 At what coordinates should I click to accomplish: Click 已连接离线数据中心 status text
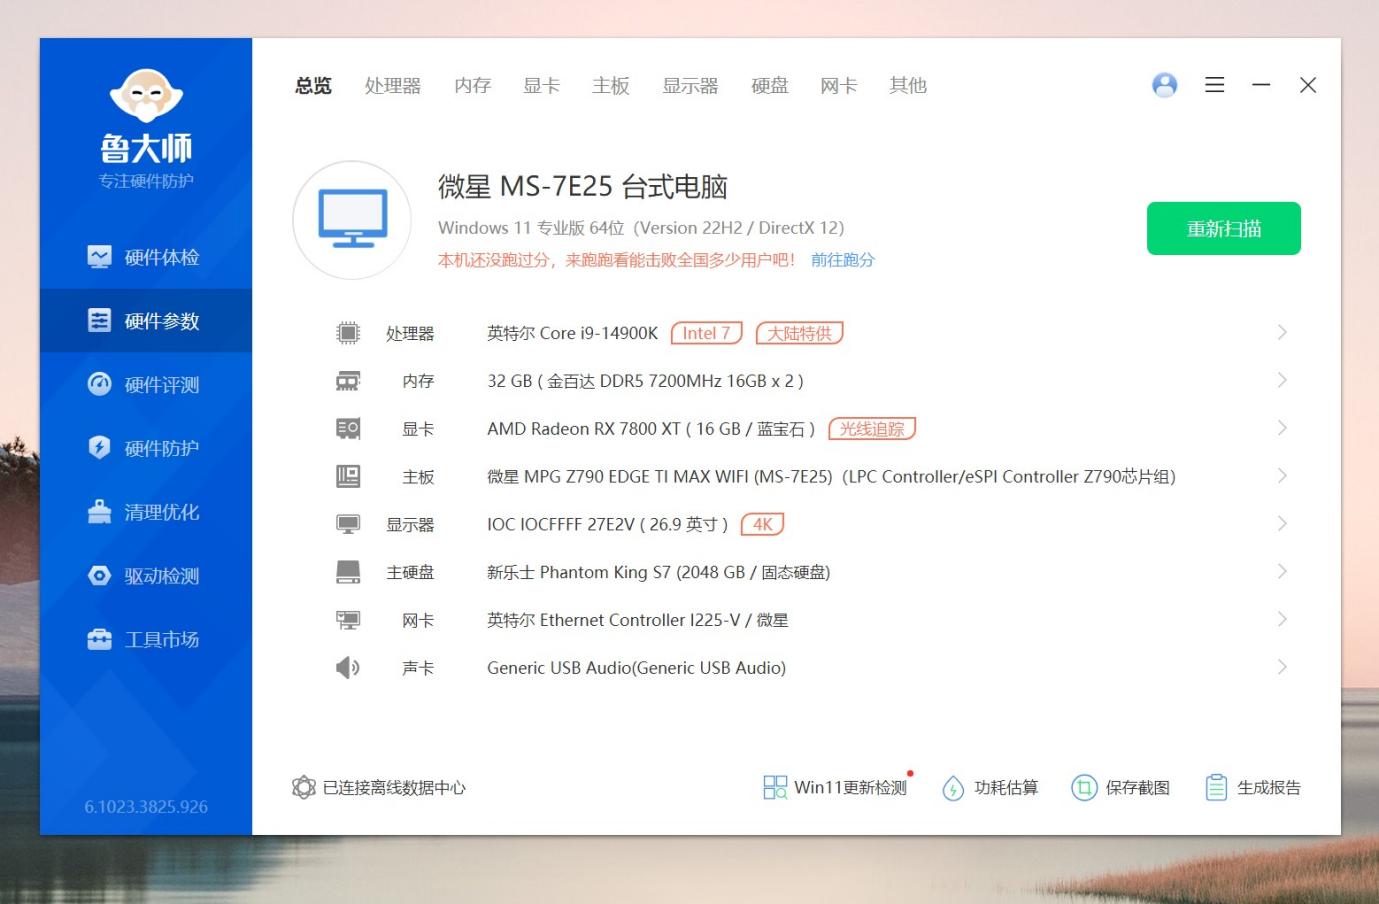[x=394, y=788]
